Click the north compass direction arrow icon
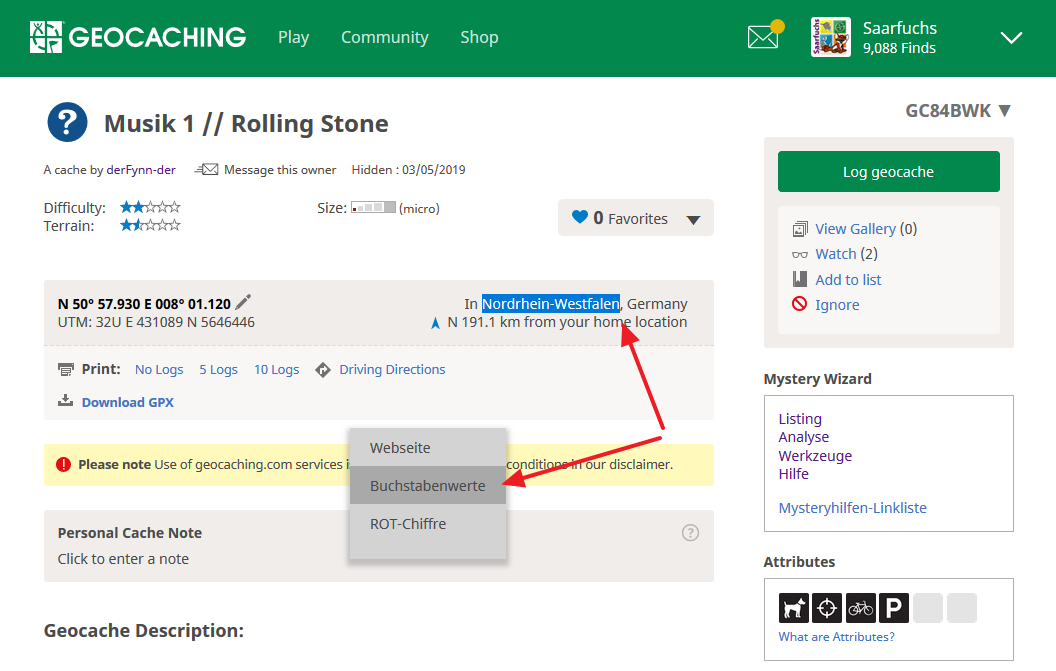 tap(435, 323)
